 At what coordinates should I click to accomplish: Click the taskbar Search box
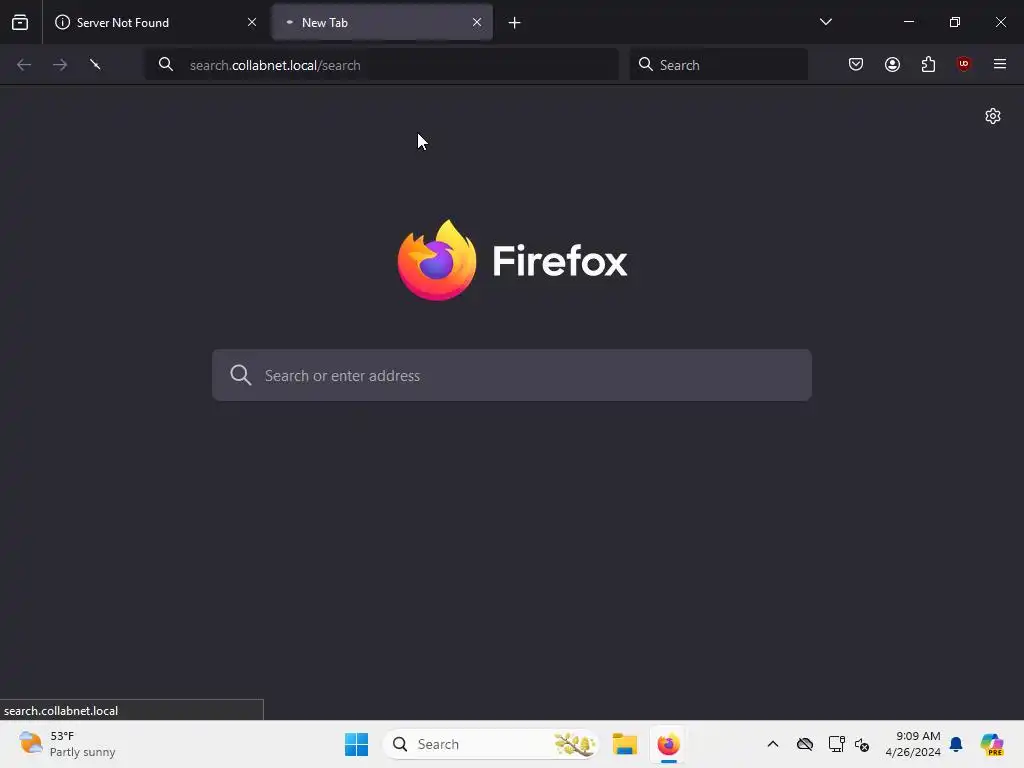[x=491, y=744]
